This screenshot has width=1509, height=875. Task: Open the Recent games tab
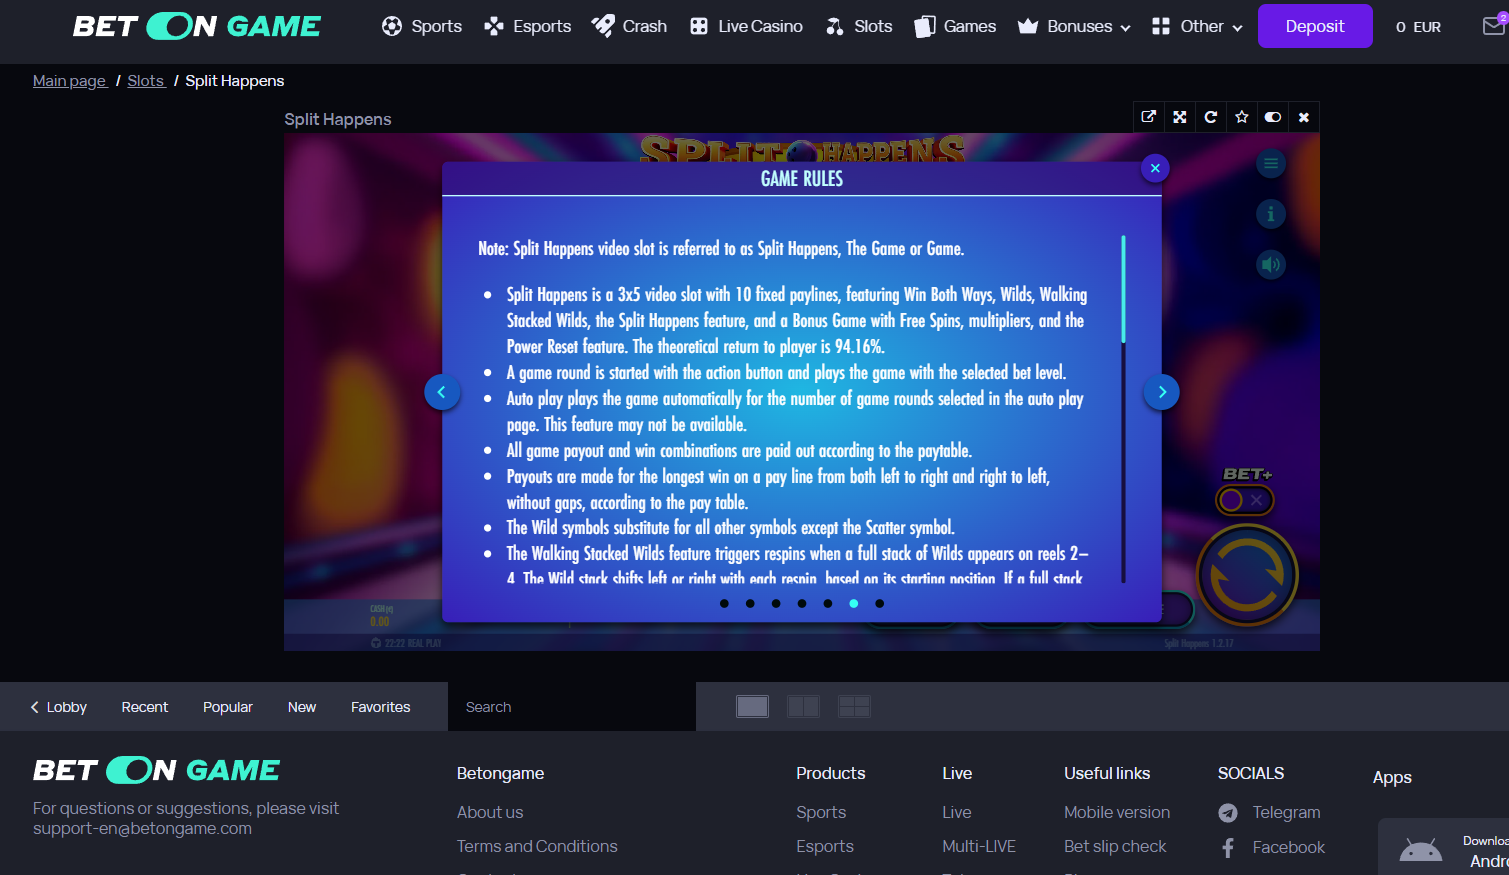pyautogui.click(x=145, y=707)
